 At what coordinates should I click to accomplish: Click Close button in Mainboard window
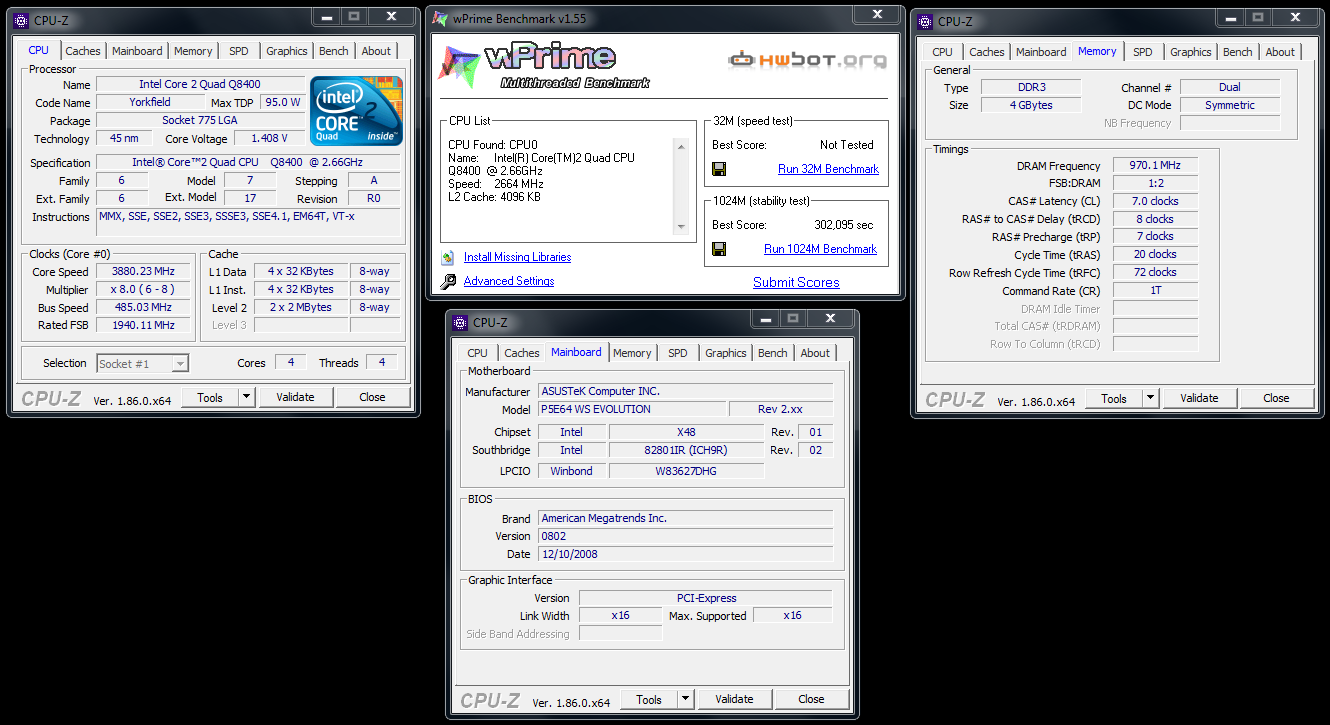click(811, 699)
